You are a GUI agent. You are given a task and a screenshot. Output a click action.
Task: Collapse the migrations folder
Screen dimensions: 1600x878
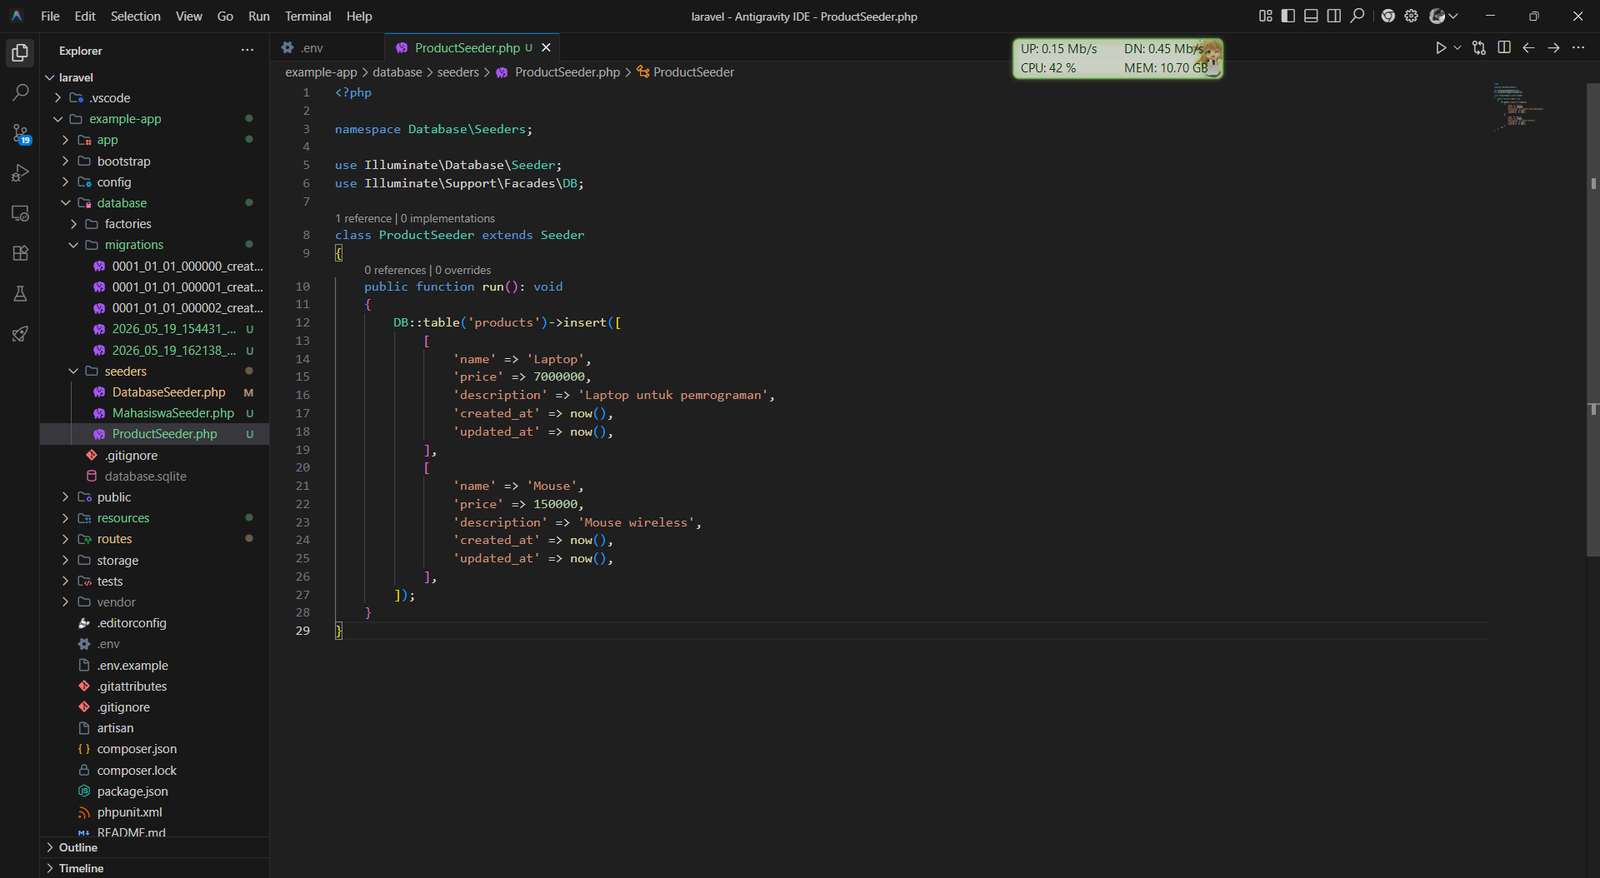click(73, 245)
